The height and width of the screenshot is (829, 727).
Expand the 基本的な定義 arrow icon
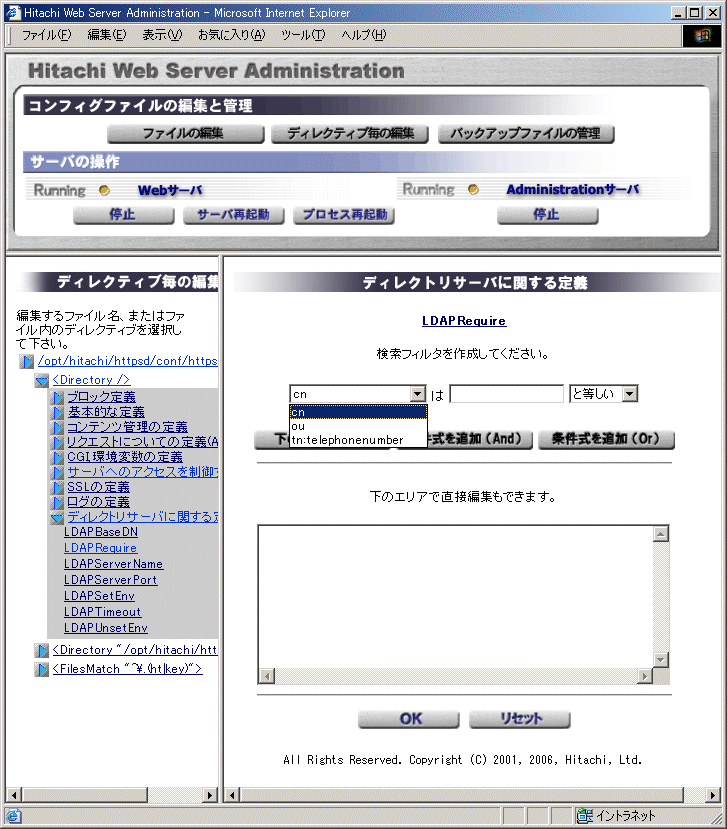(57, 412)
